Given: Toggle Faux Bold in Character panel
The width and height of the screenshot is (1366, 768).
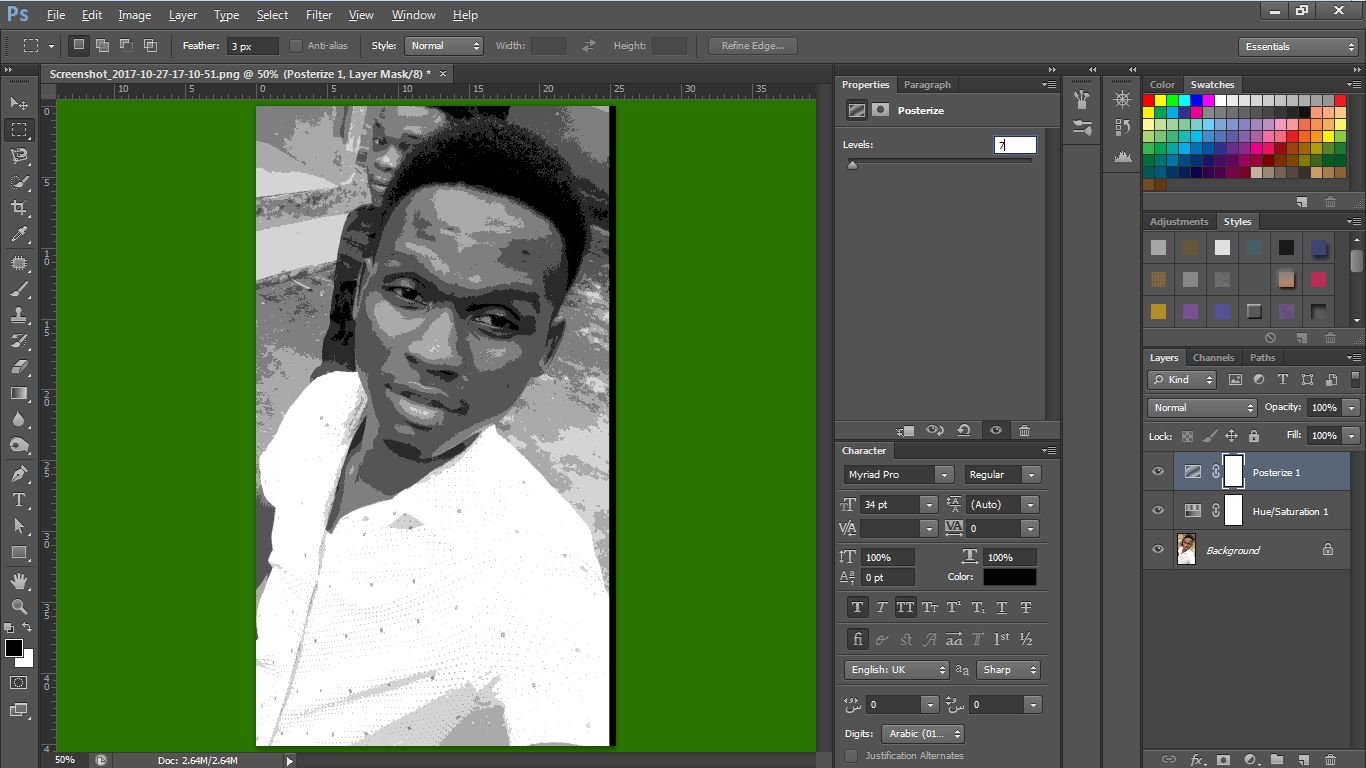Looking at the screenshot, I should [857, 607].
